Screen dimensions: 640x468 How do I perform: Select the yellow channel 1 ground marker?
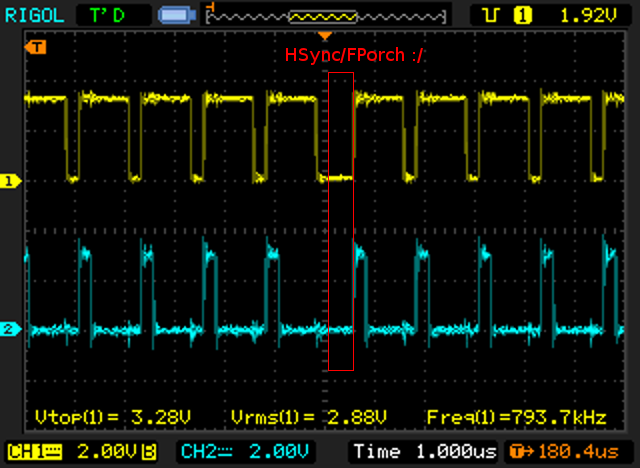coord(11,181)
